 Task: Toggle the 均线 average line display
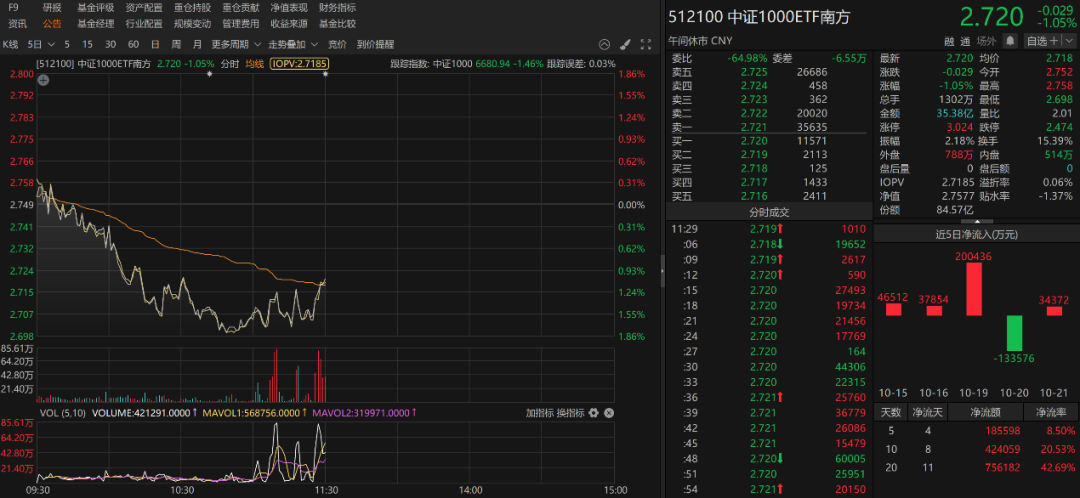(x=255, y=64)
